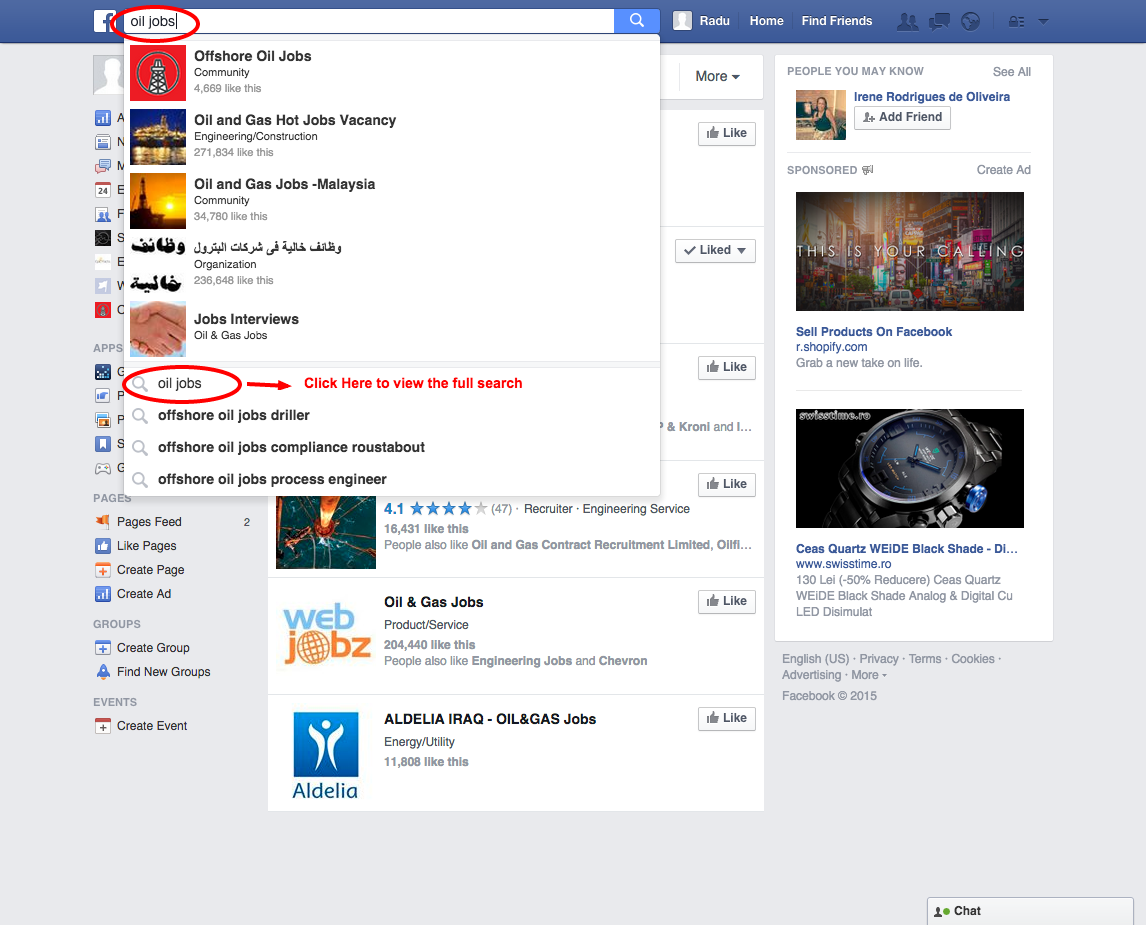Click English (US) language link

click(x=816, y=659)
